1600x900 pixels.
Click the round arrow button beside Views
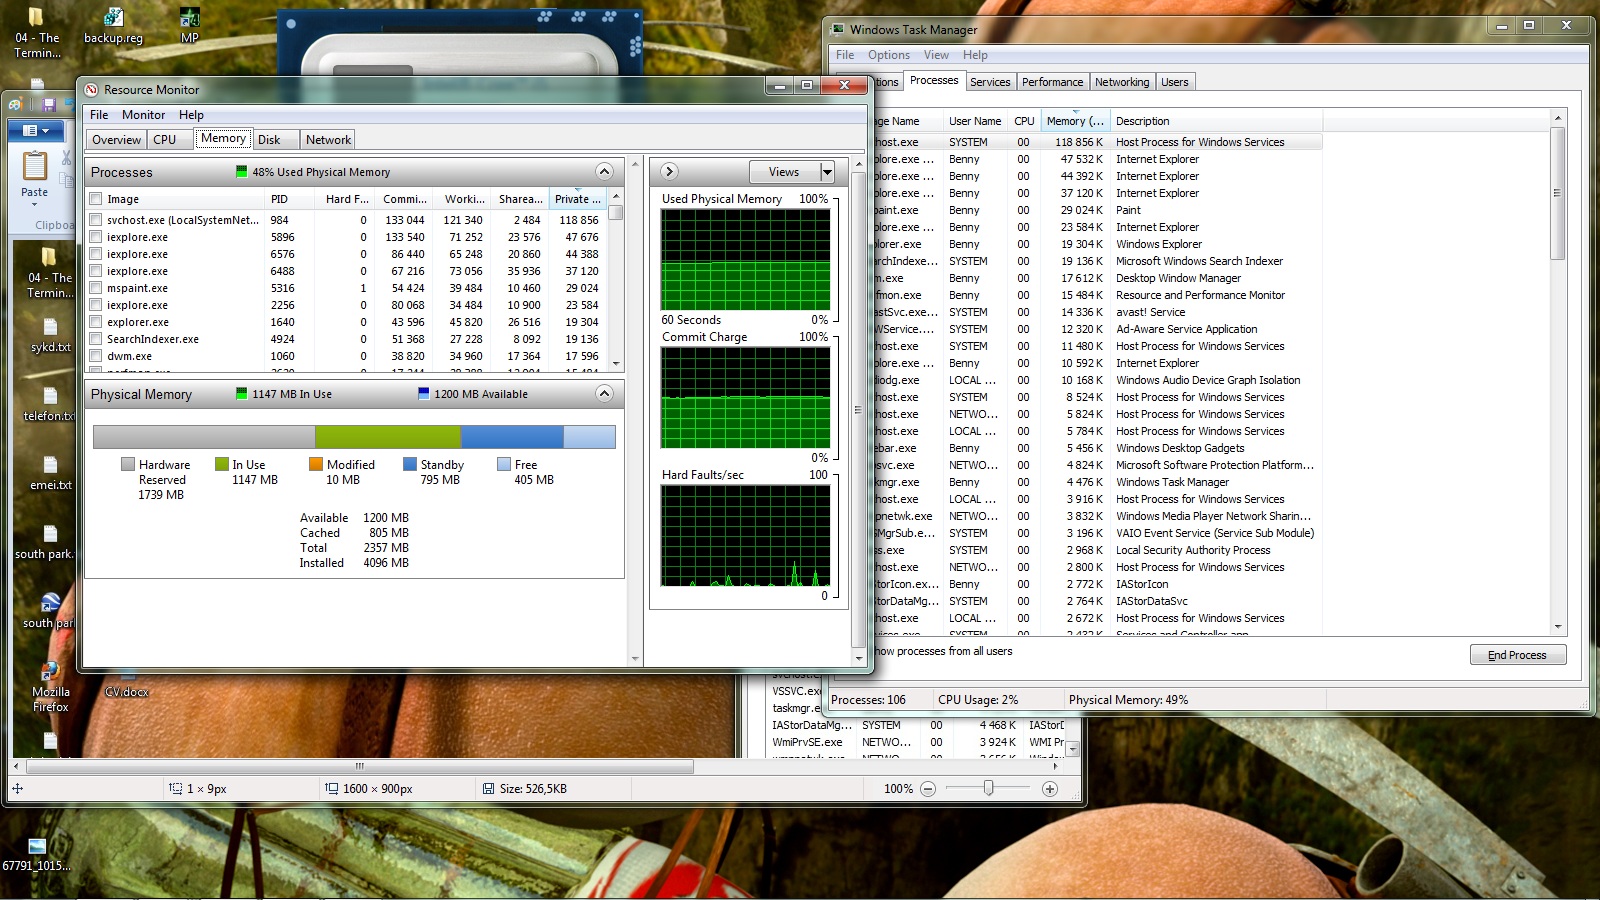coord(670,172)
